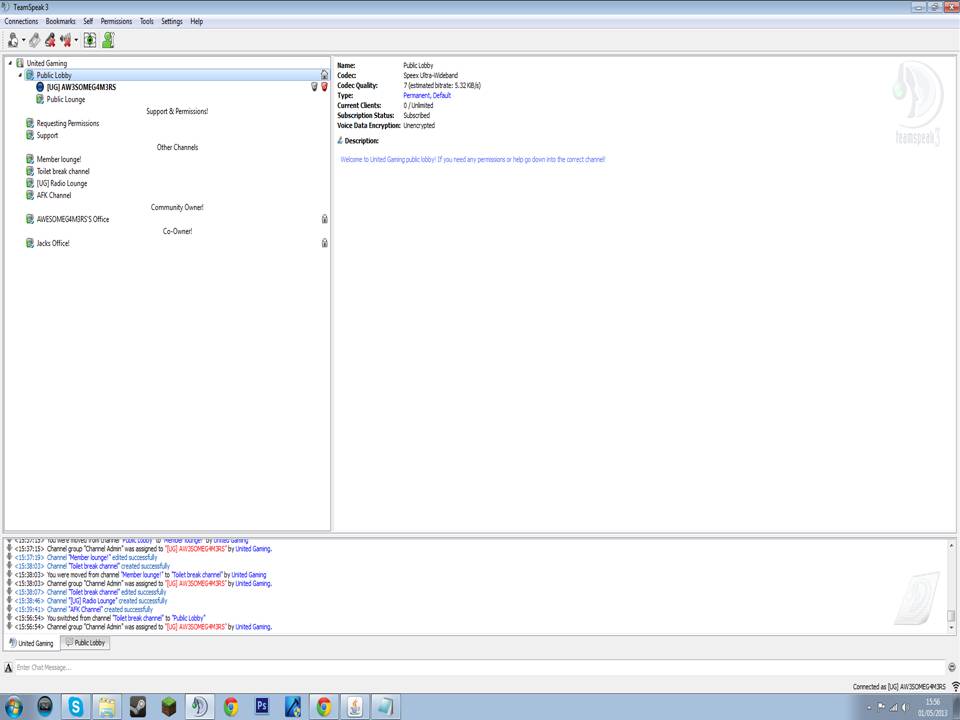Click the Disconnect toolbar icon

(x=36, y=40)
